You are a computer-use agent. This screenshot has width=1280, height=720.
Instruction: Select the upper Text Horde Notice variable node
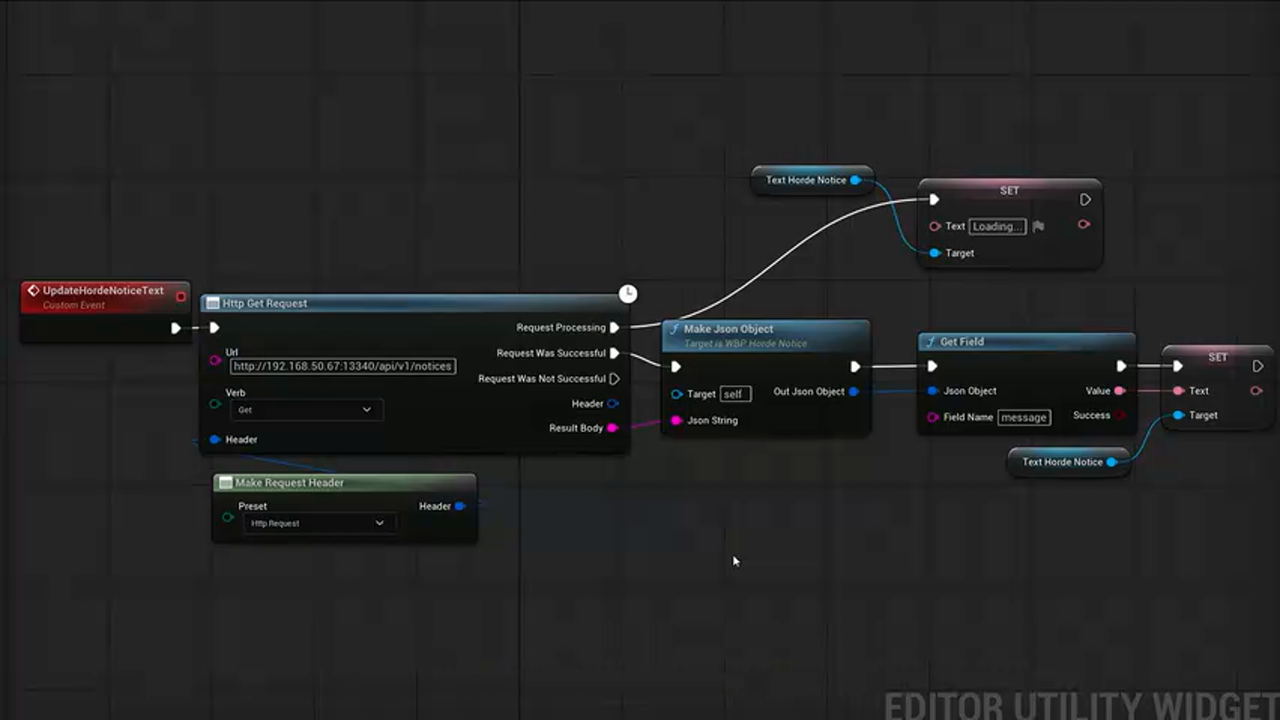tap(808, 180)
